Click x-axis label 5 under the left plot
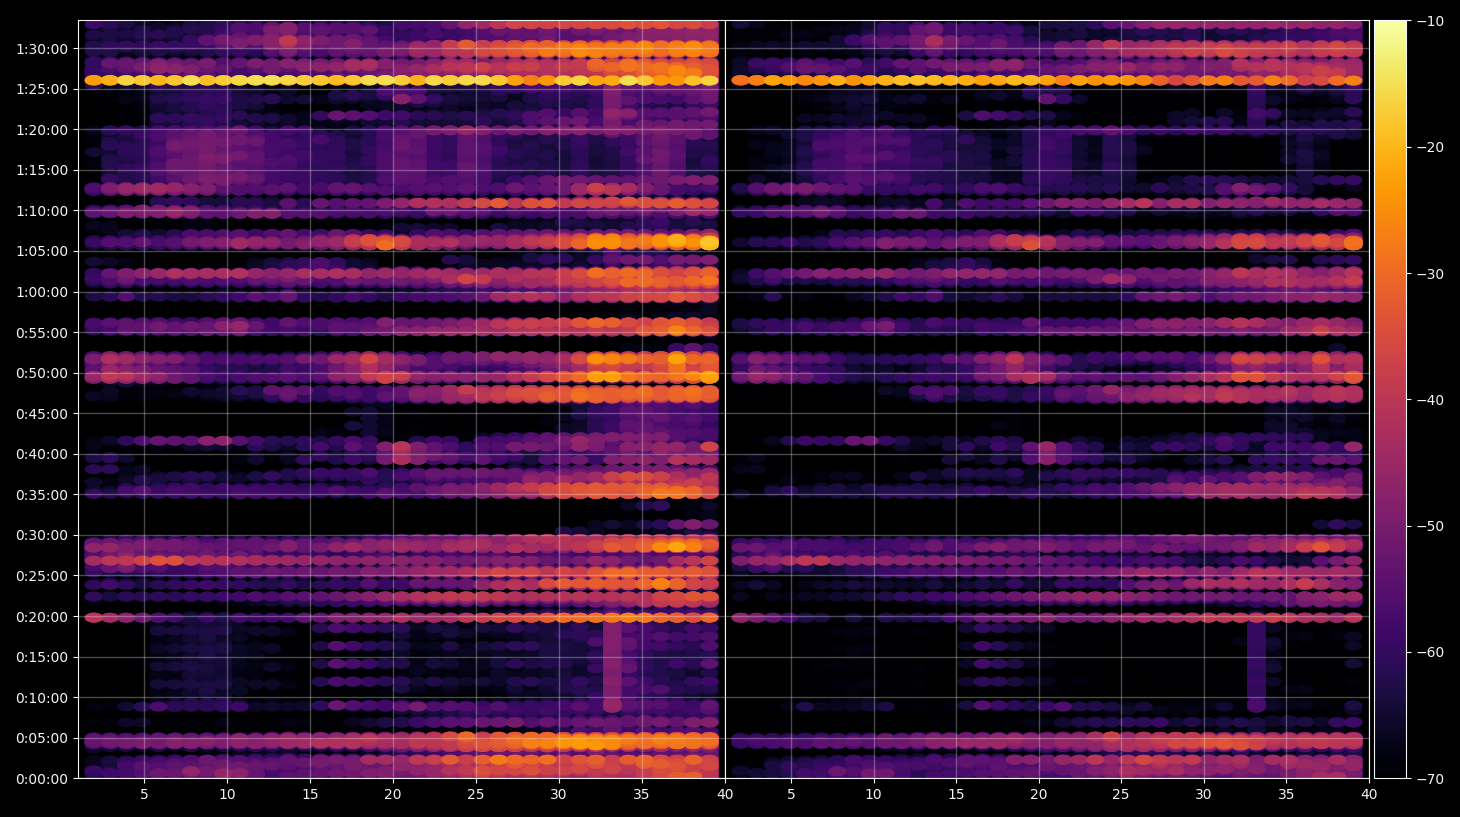Image resolution: width=1460 pixels, height=817 pixels. click(144, 795)
